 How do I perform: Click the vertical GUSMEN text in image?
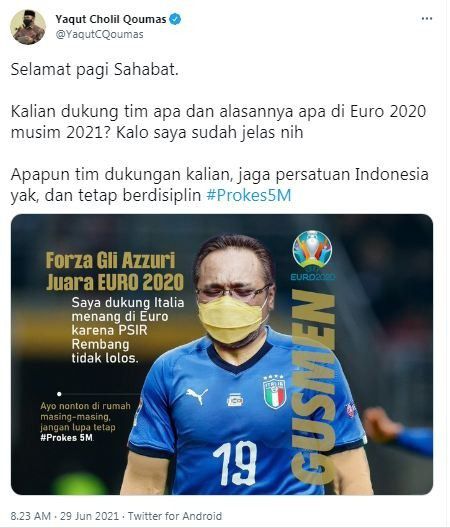click(313, 387)
